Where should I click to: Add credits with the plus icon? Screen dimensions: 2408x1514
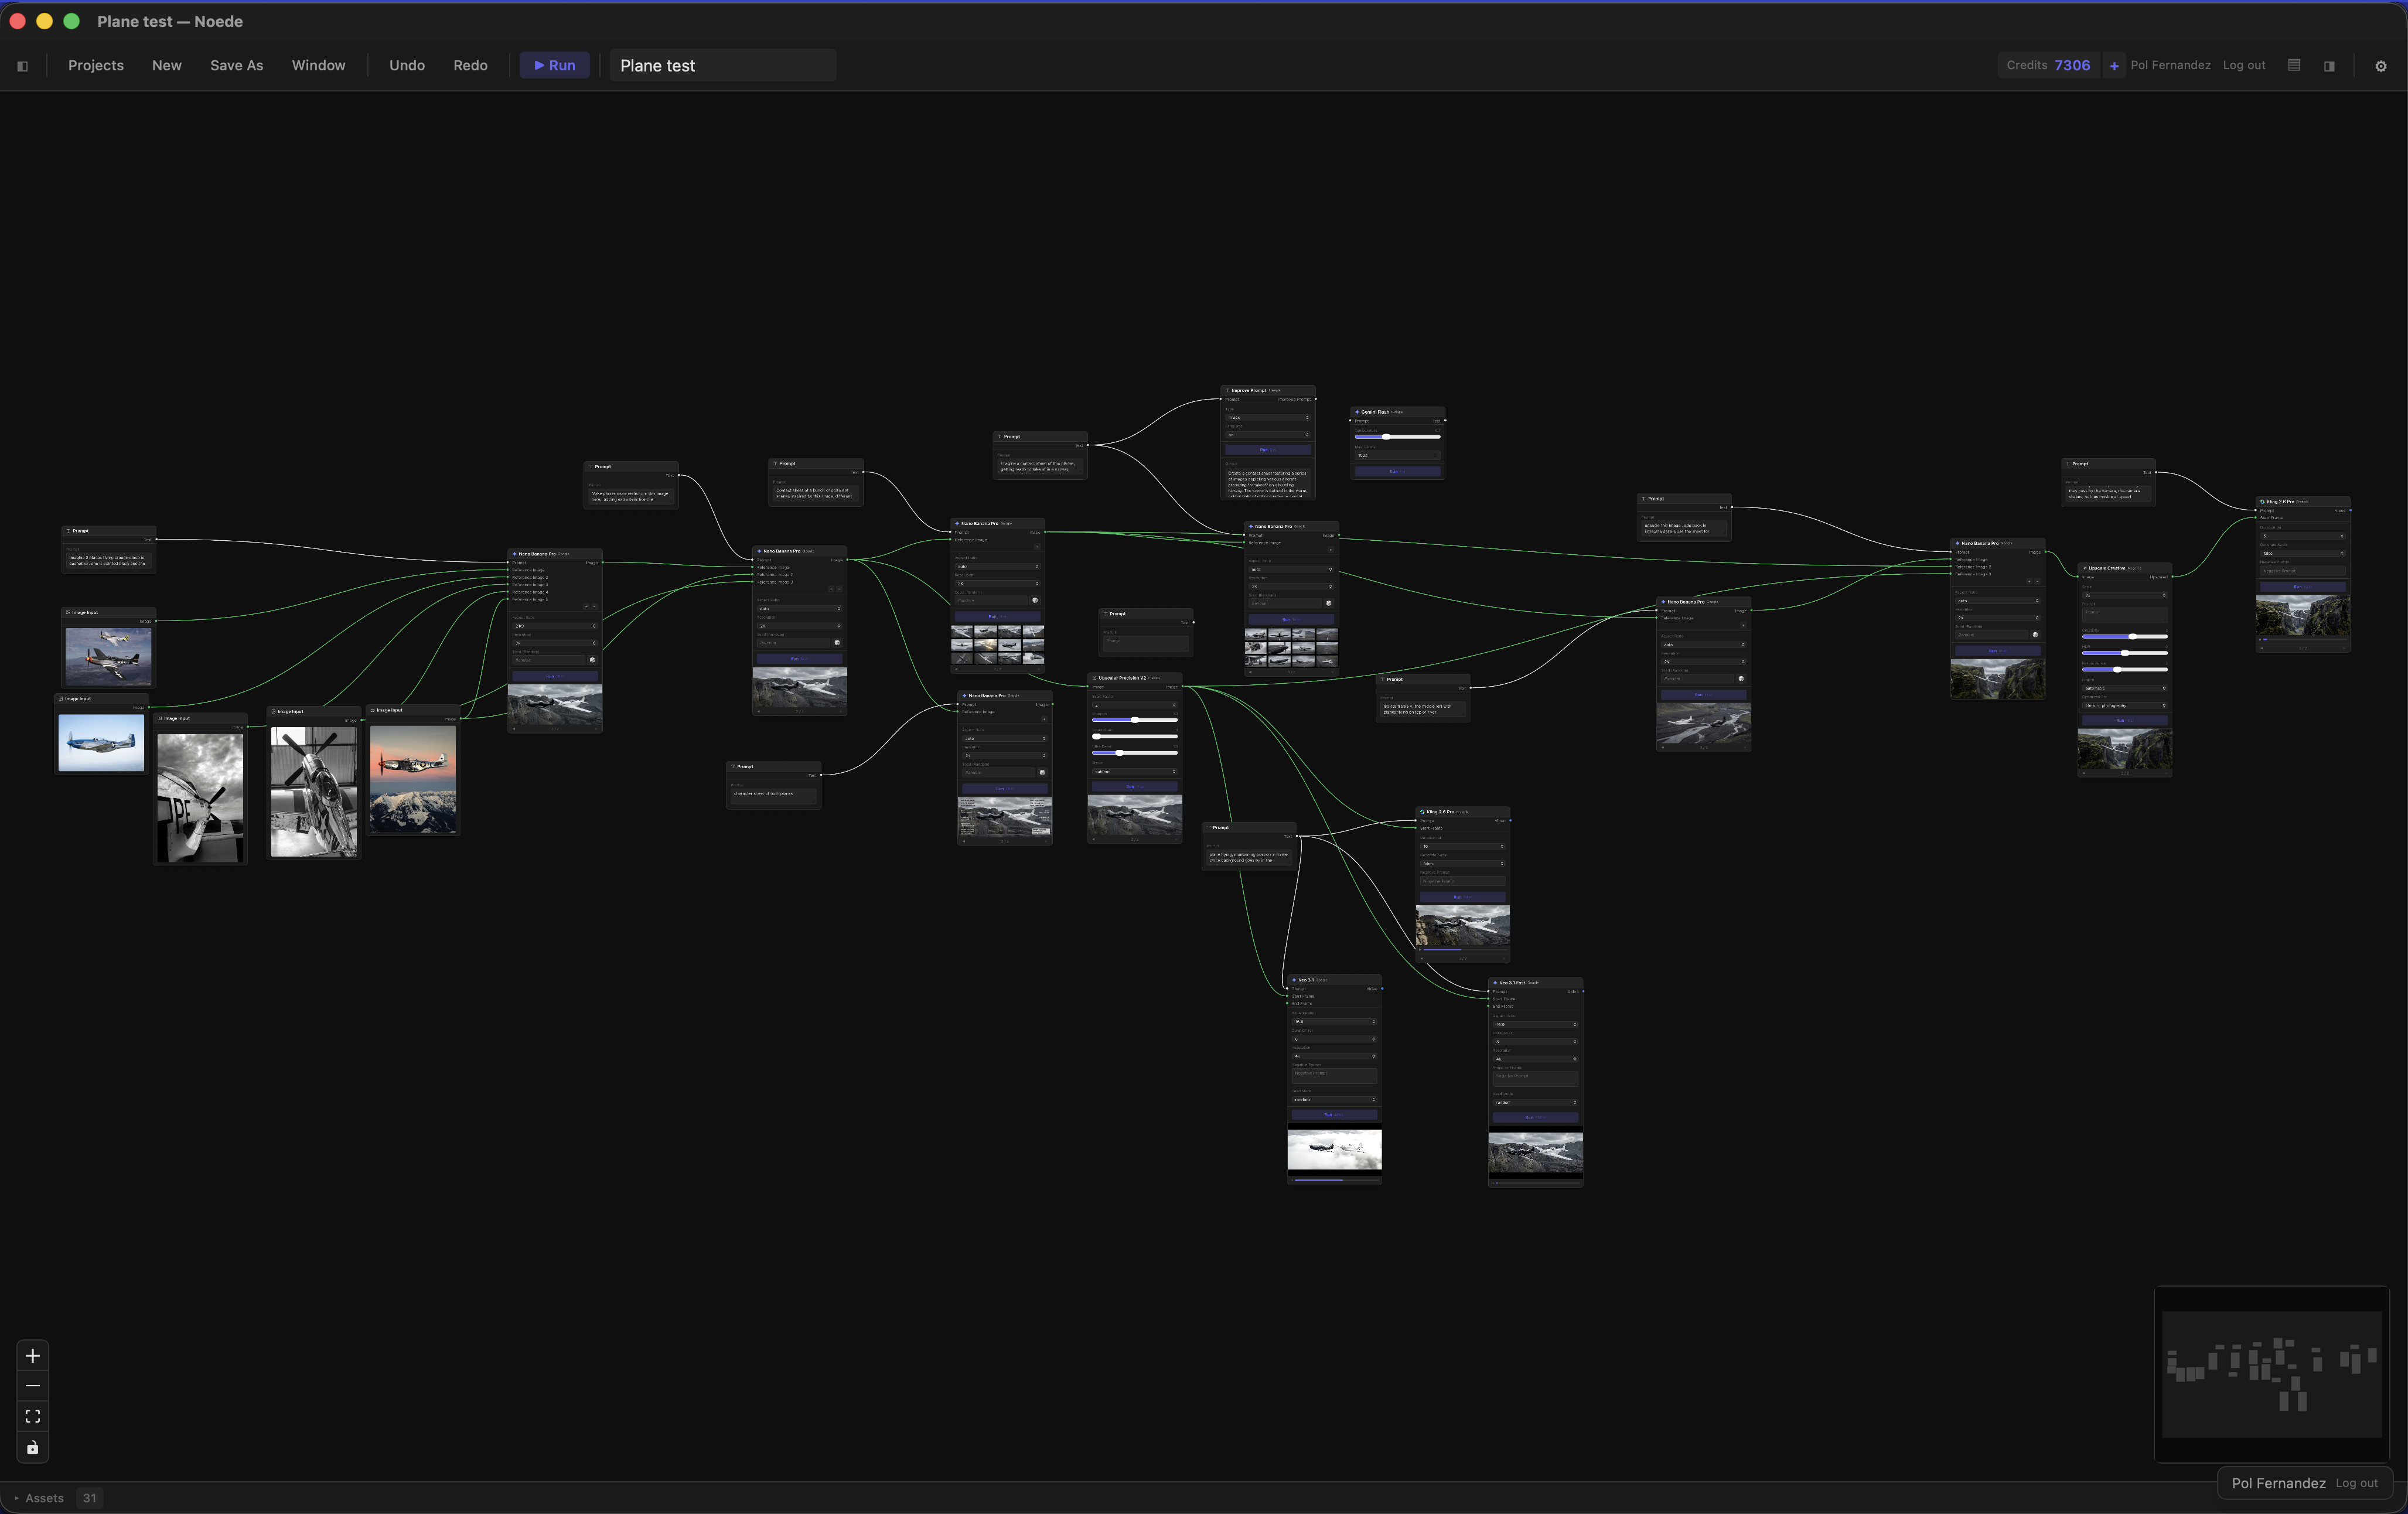click(2114, 65)
